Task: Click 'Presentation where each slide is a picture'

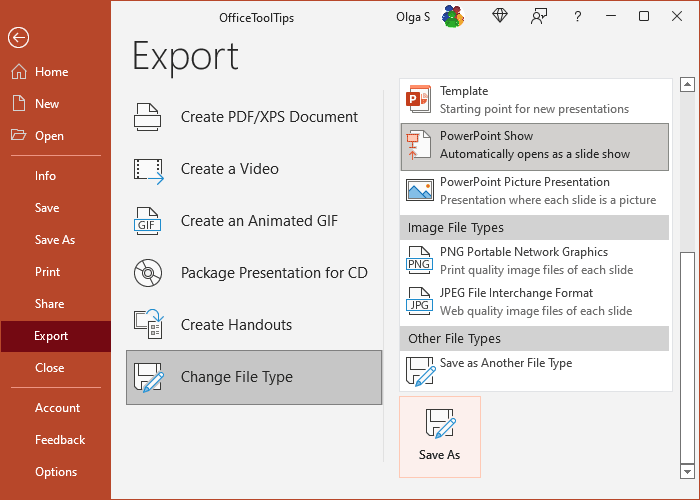Action: 548,200
